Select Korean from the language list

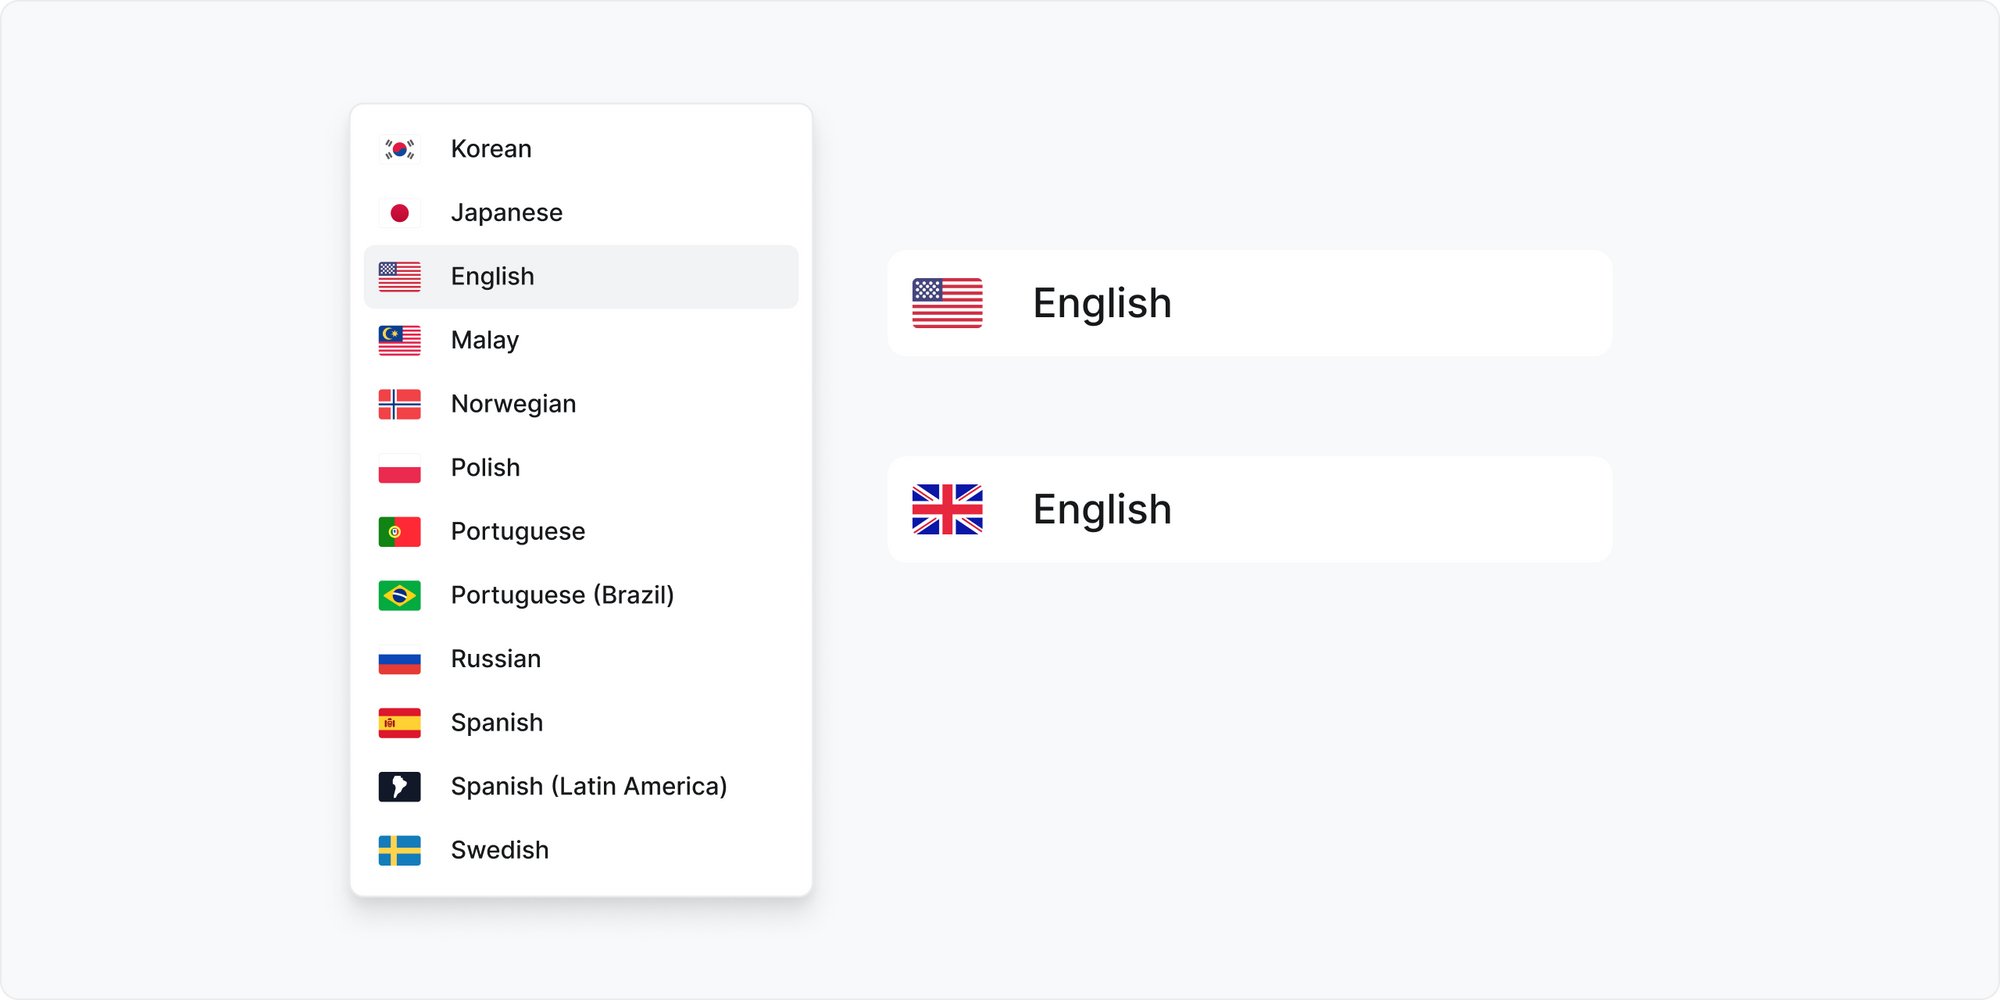(x=491, y=149)
